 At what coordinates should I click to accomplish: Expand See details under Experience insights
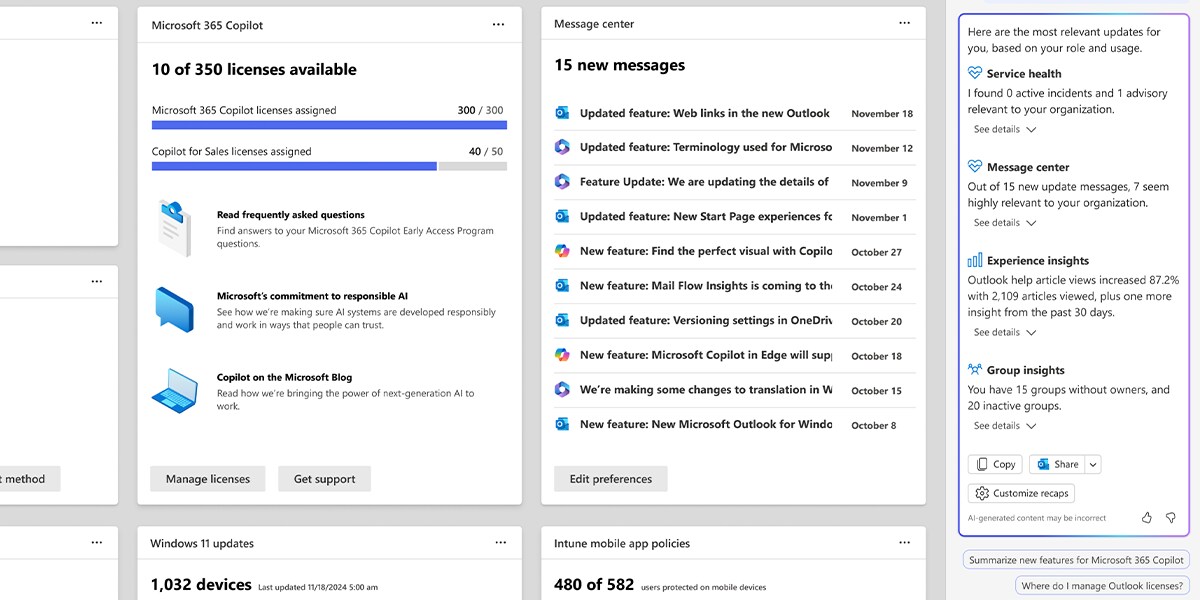(1005, 333)
